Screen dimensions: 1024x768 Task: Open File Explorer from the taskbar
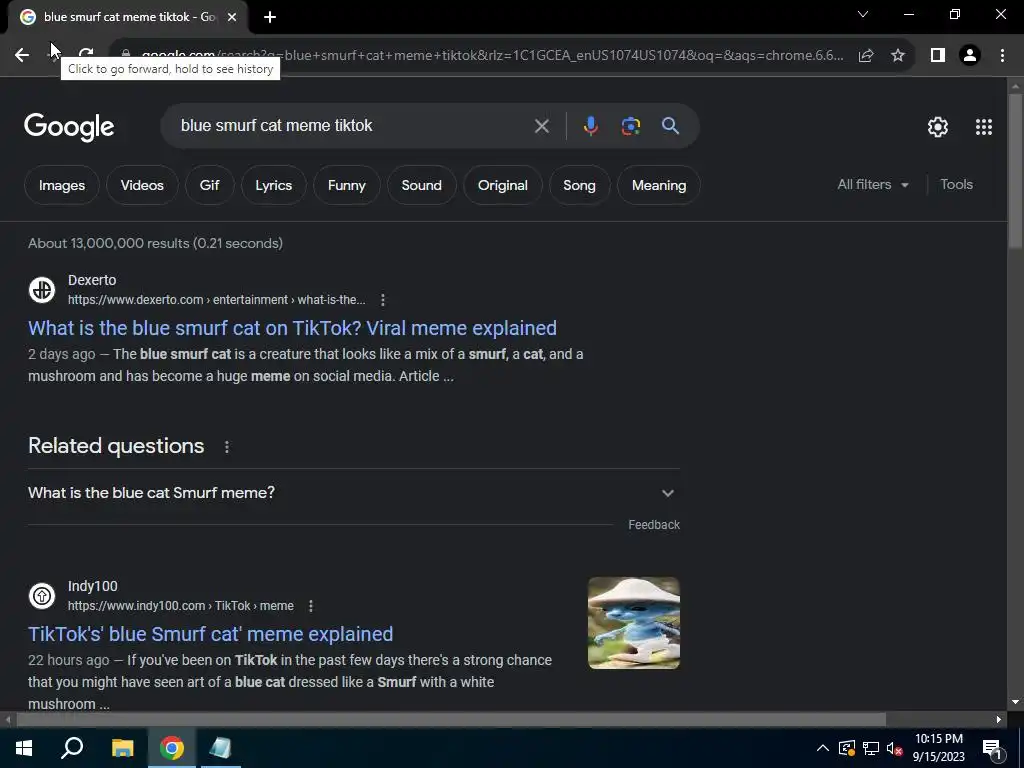122,748
